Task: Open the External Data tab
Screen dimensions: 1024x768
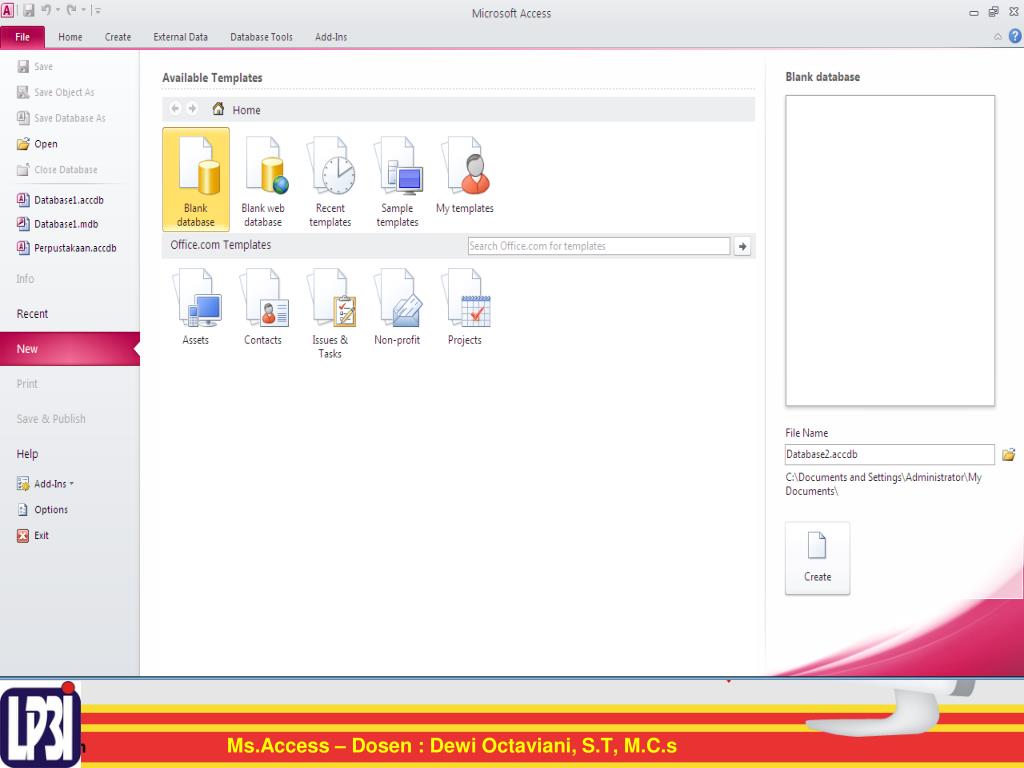Action: click(180, 37)
